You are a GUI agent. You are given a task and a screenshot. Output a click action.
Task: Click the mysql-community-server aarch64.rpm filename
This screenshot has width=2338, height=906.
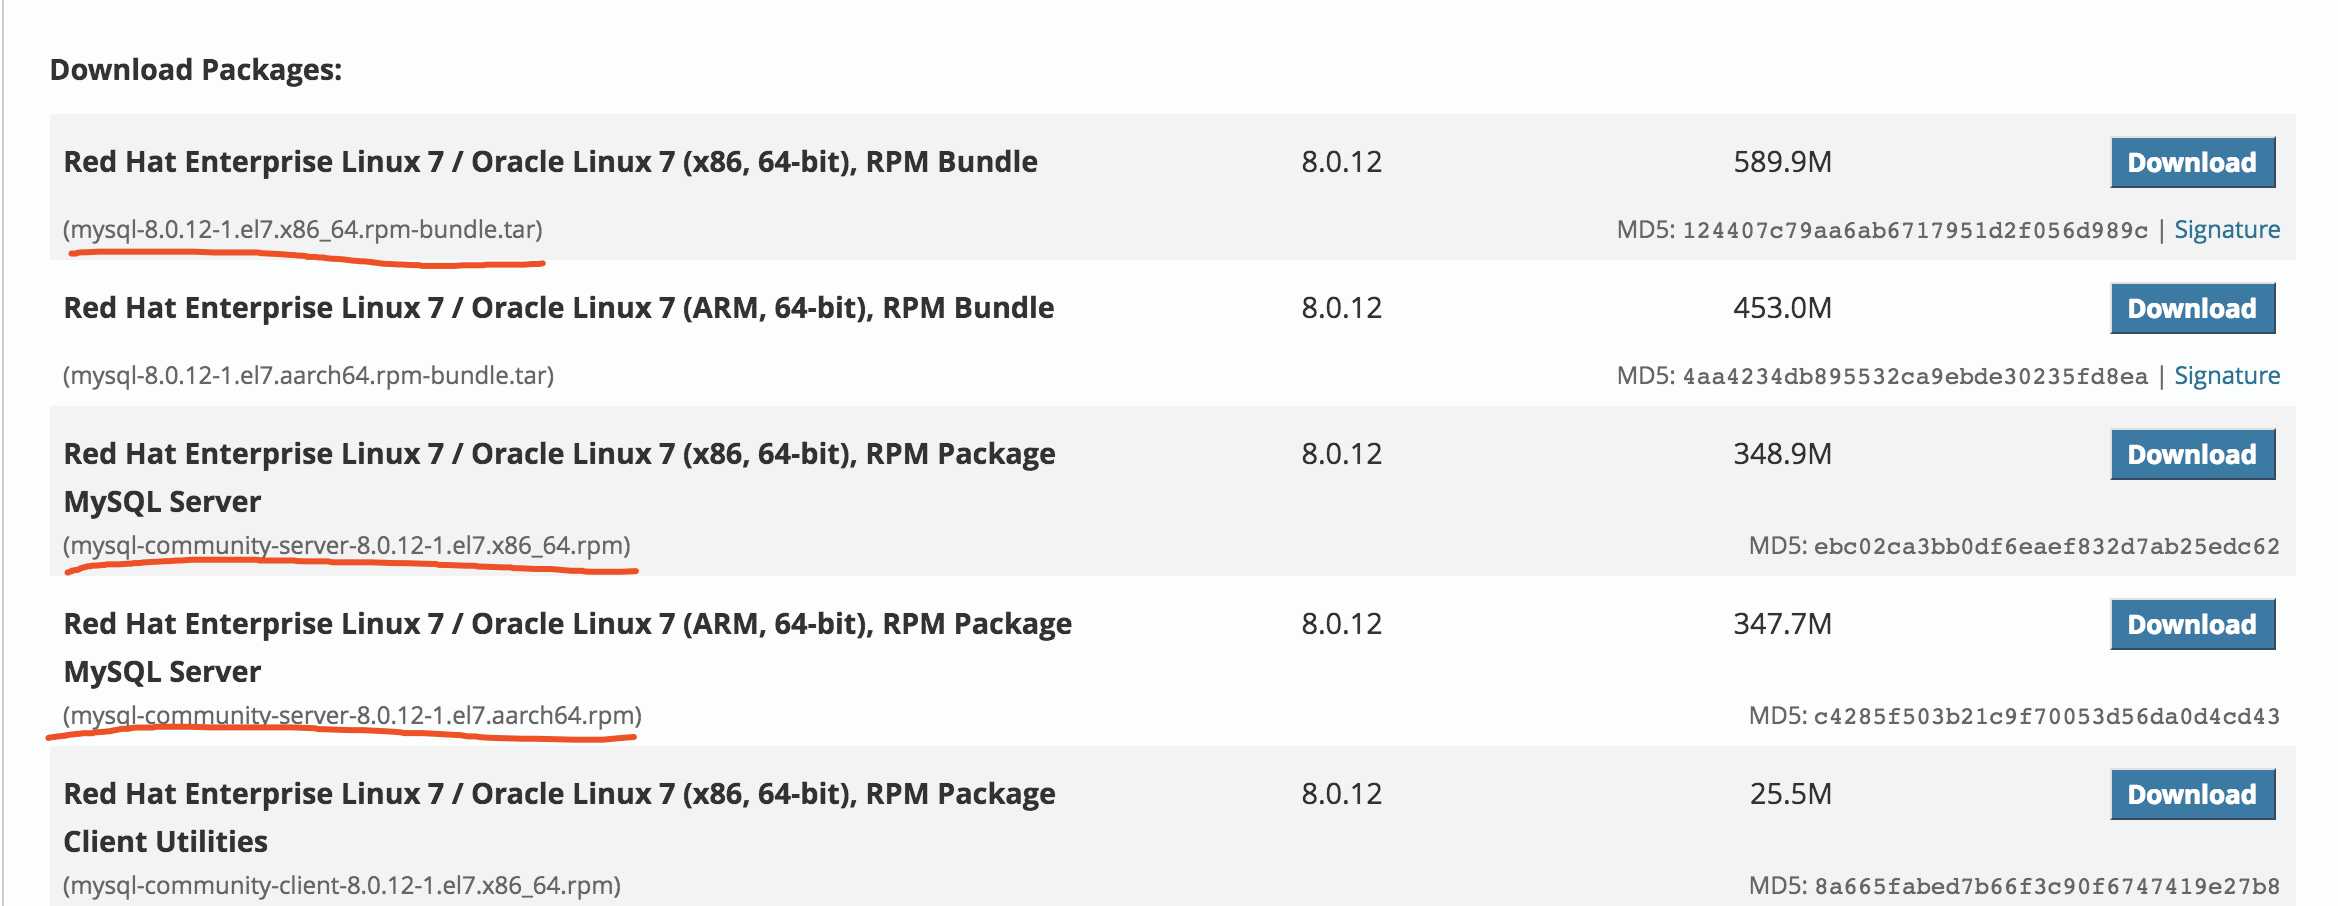pos(352,716)
